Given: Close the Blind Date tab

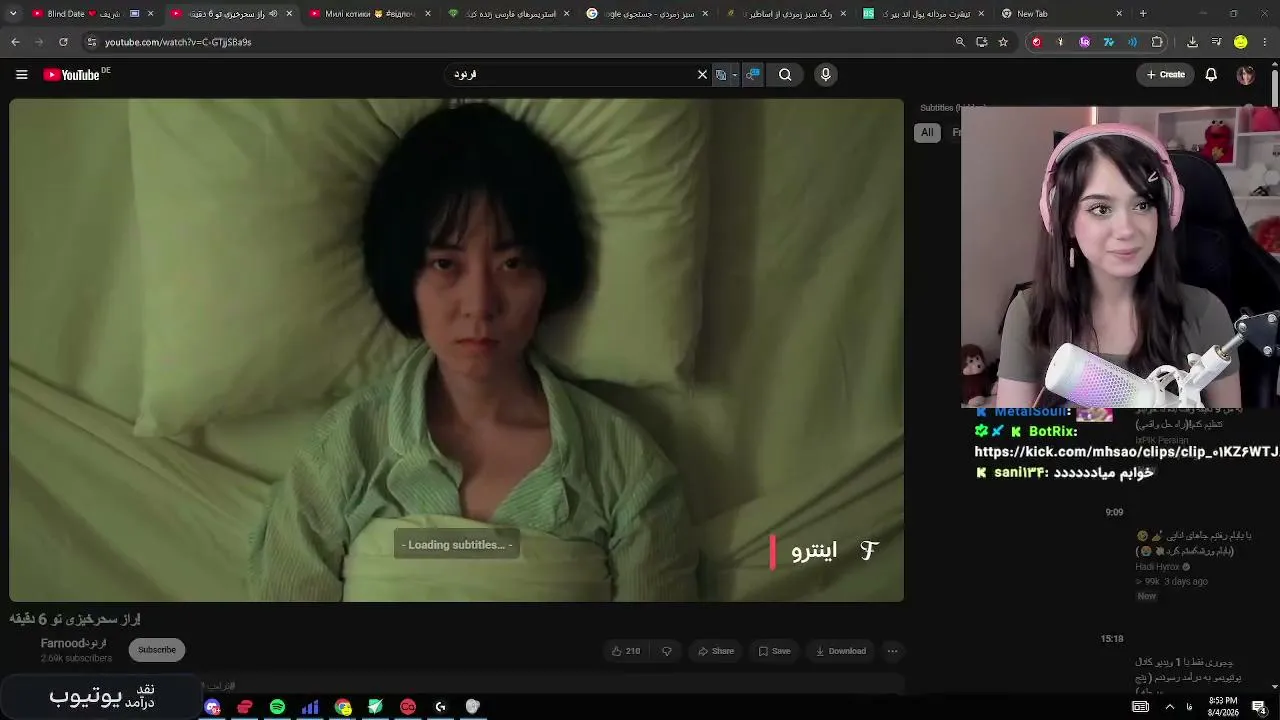Looking at the screenshot, I should click(x=150, y=14).
